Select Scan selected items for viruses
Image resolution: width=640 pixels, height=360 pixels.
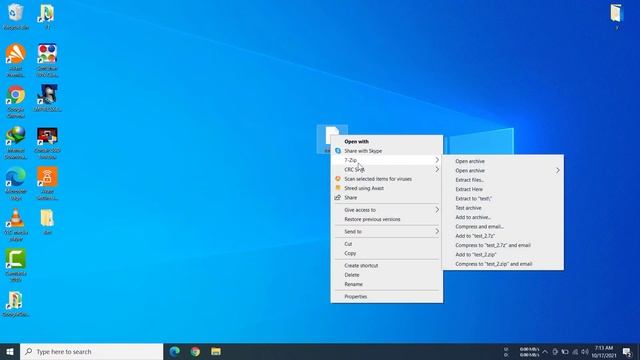tap(387, 179)
